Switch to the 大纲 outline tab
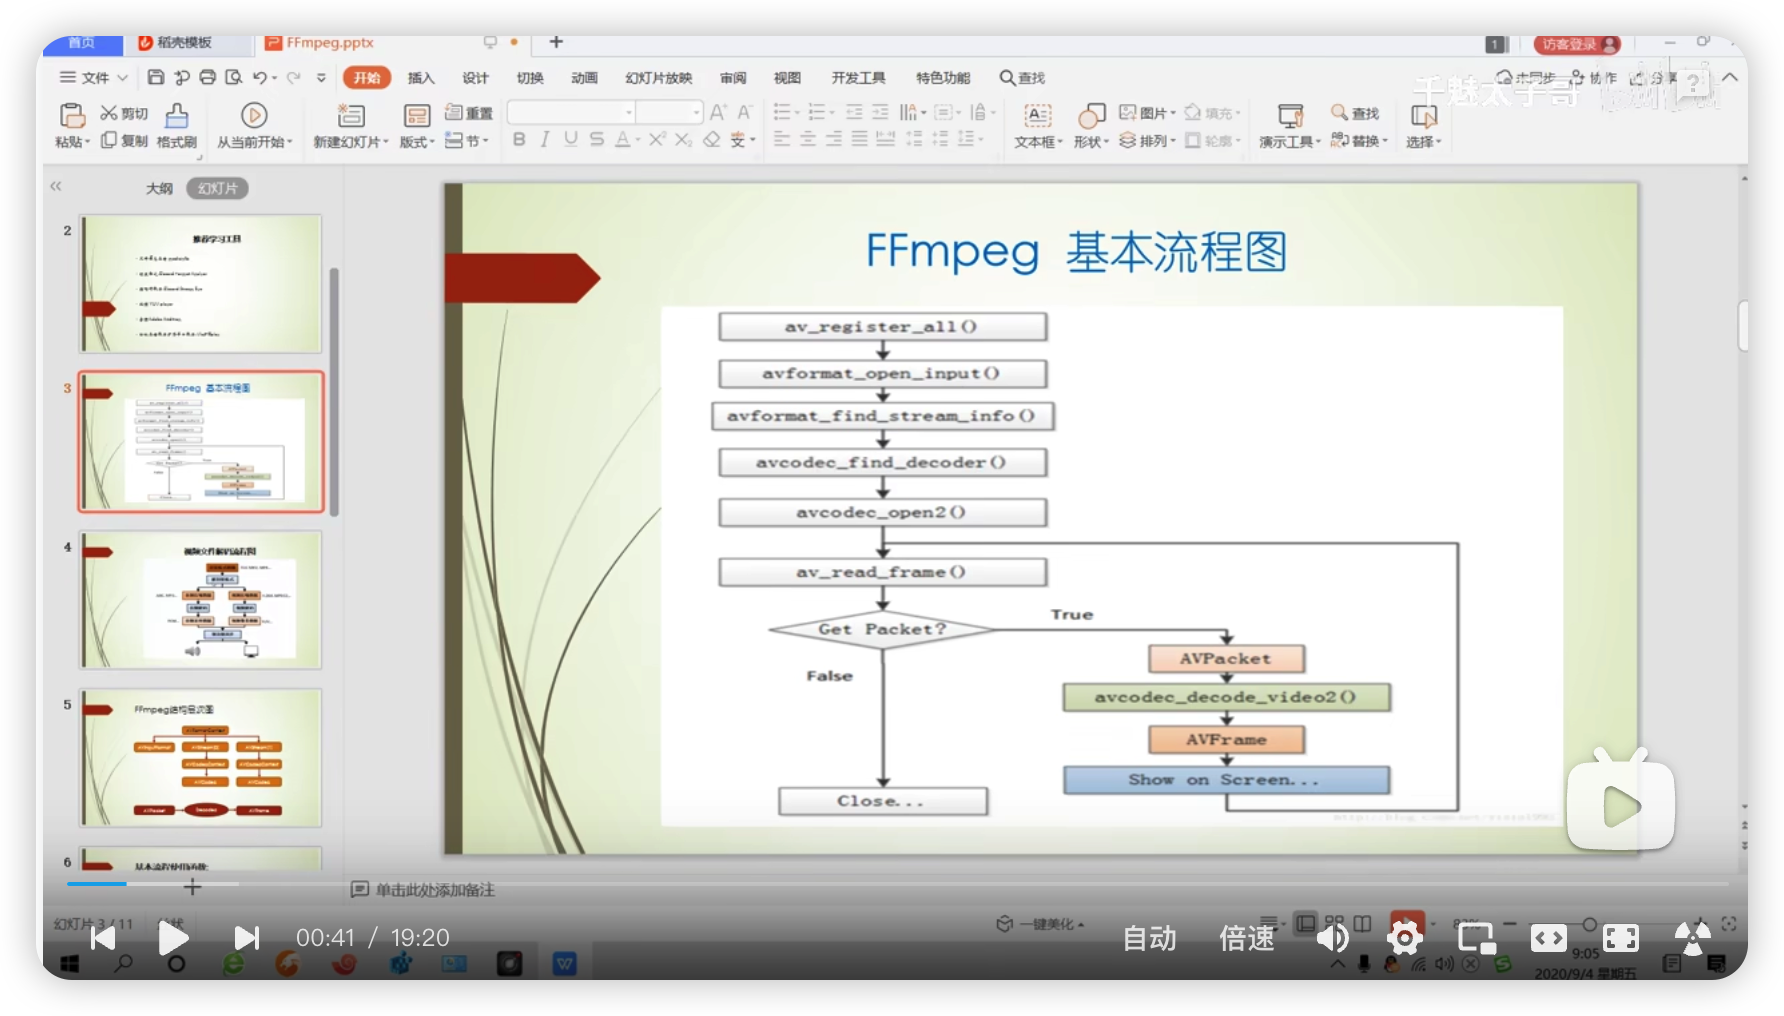 [159, 188]
